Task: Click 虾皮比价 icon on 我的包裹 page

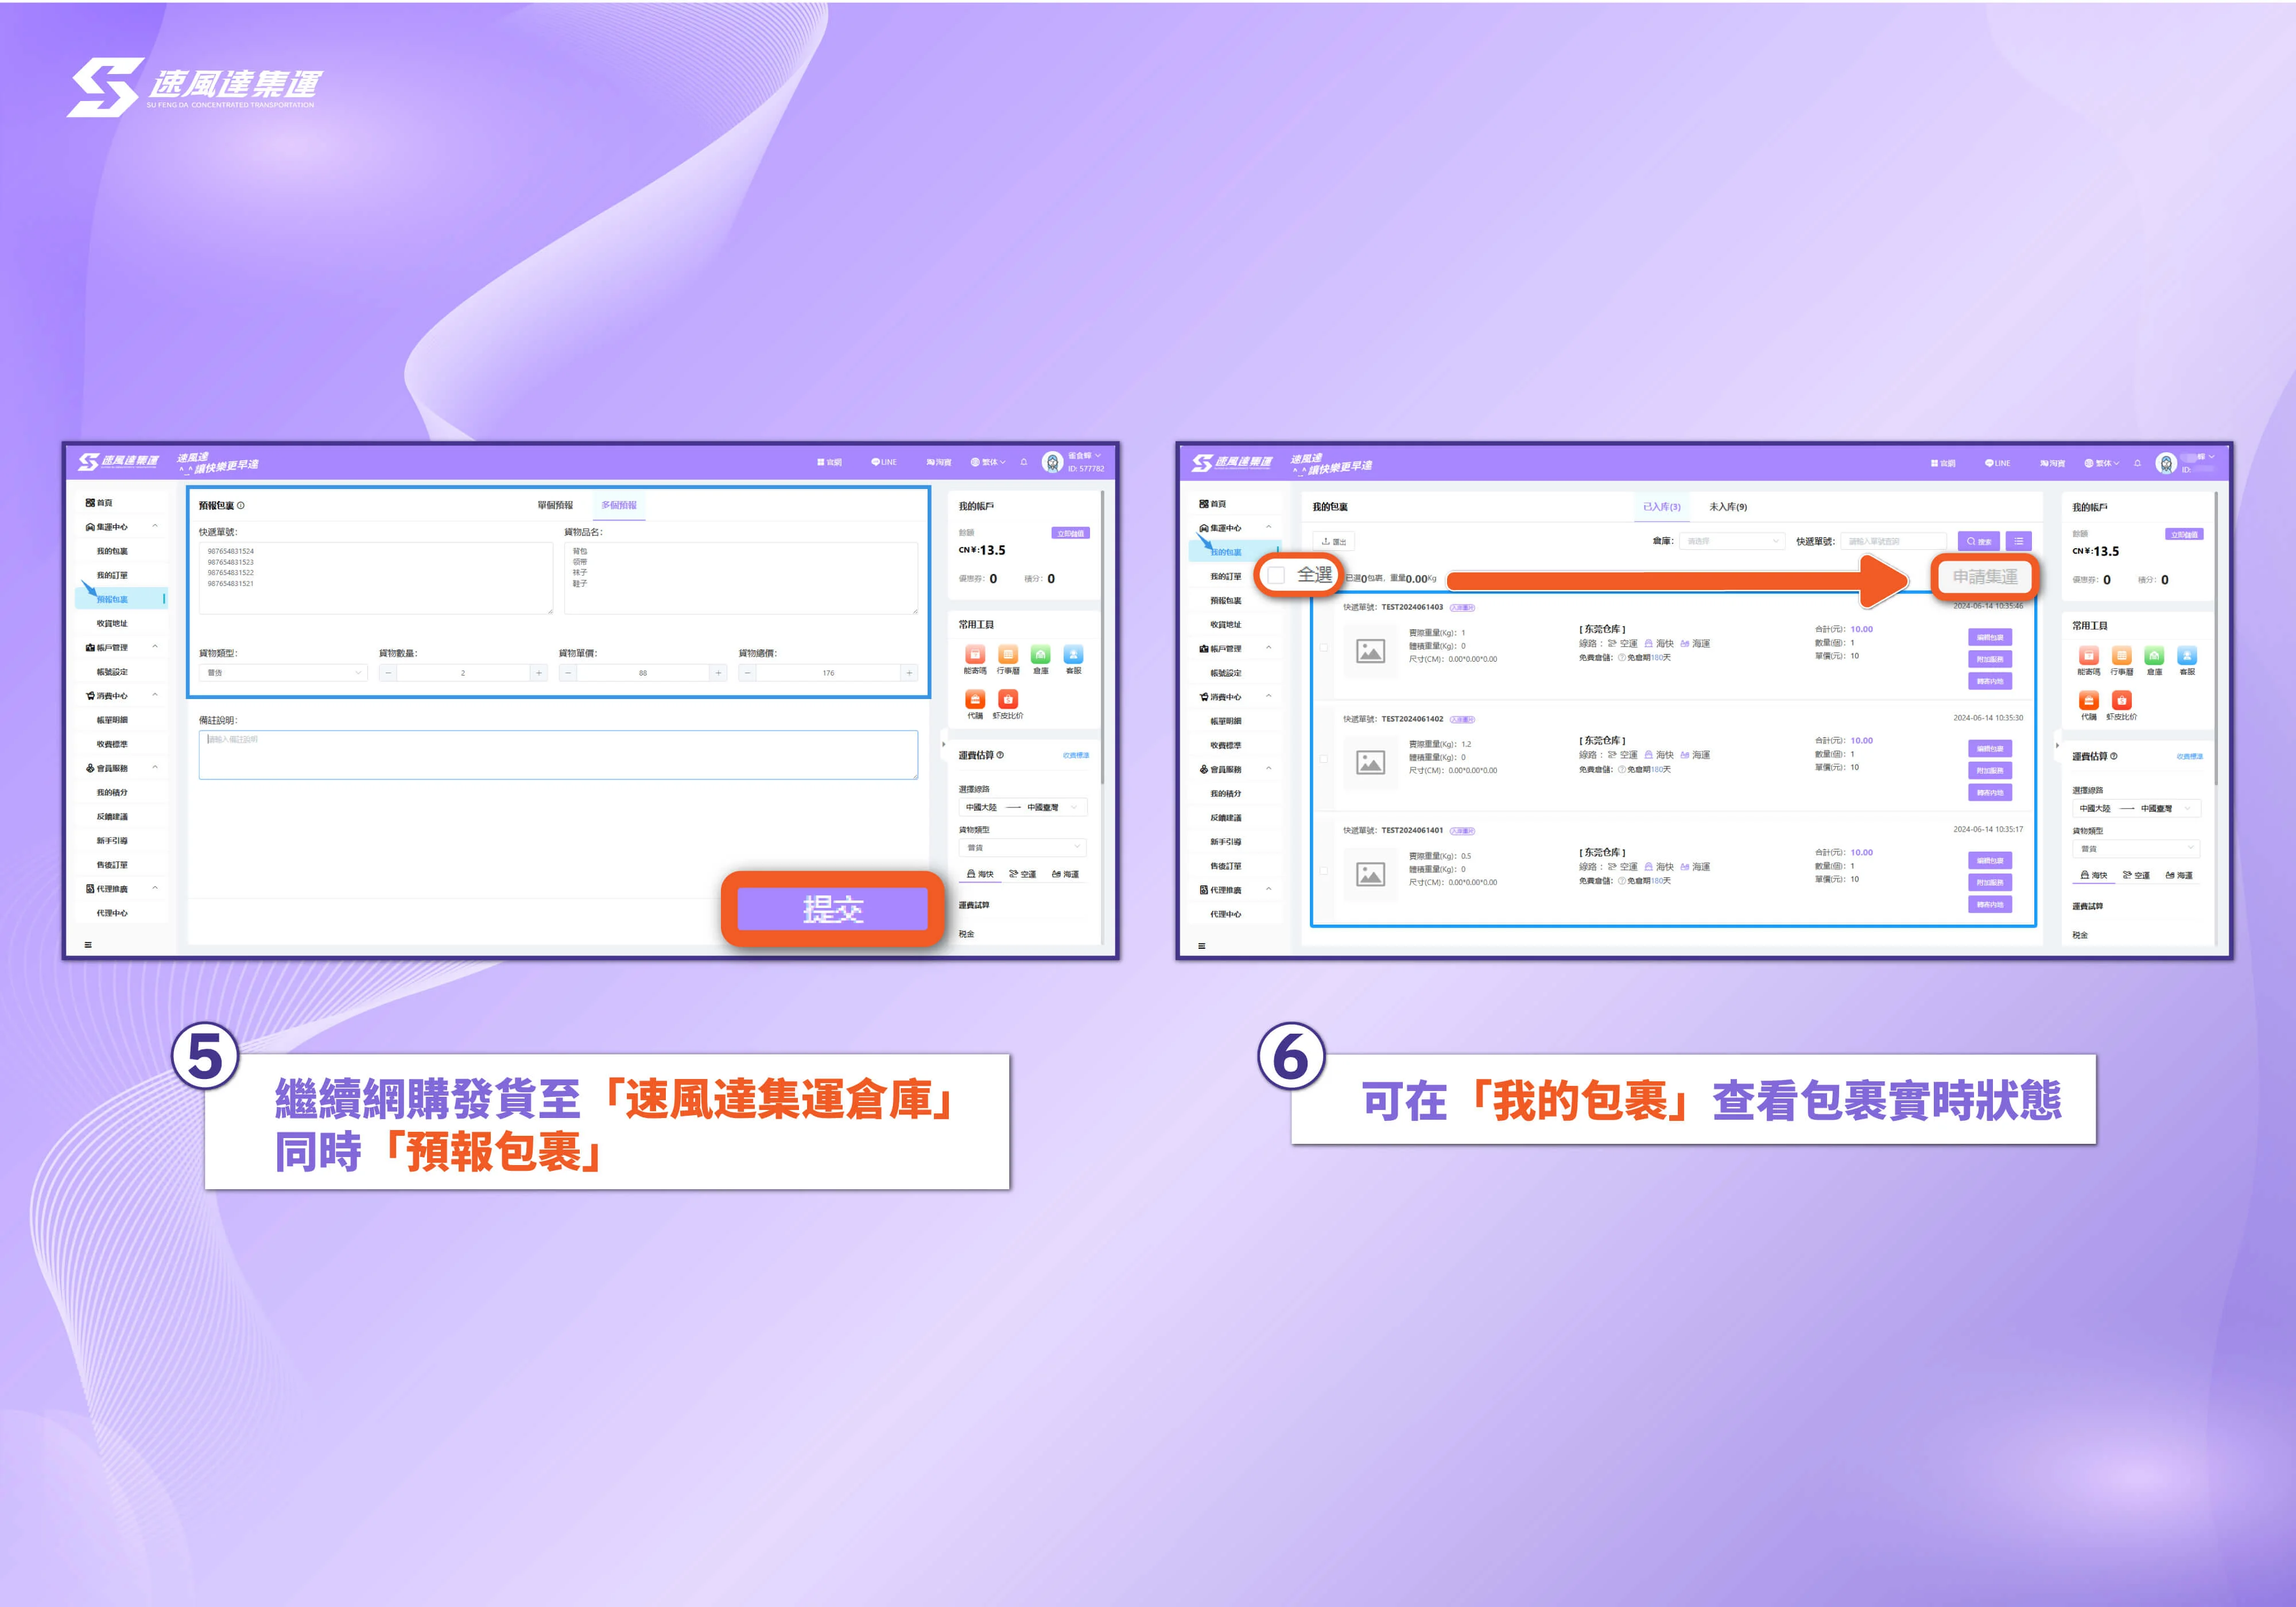Action: 2122,701
